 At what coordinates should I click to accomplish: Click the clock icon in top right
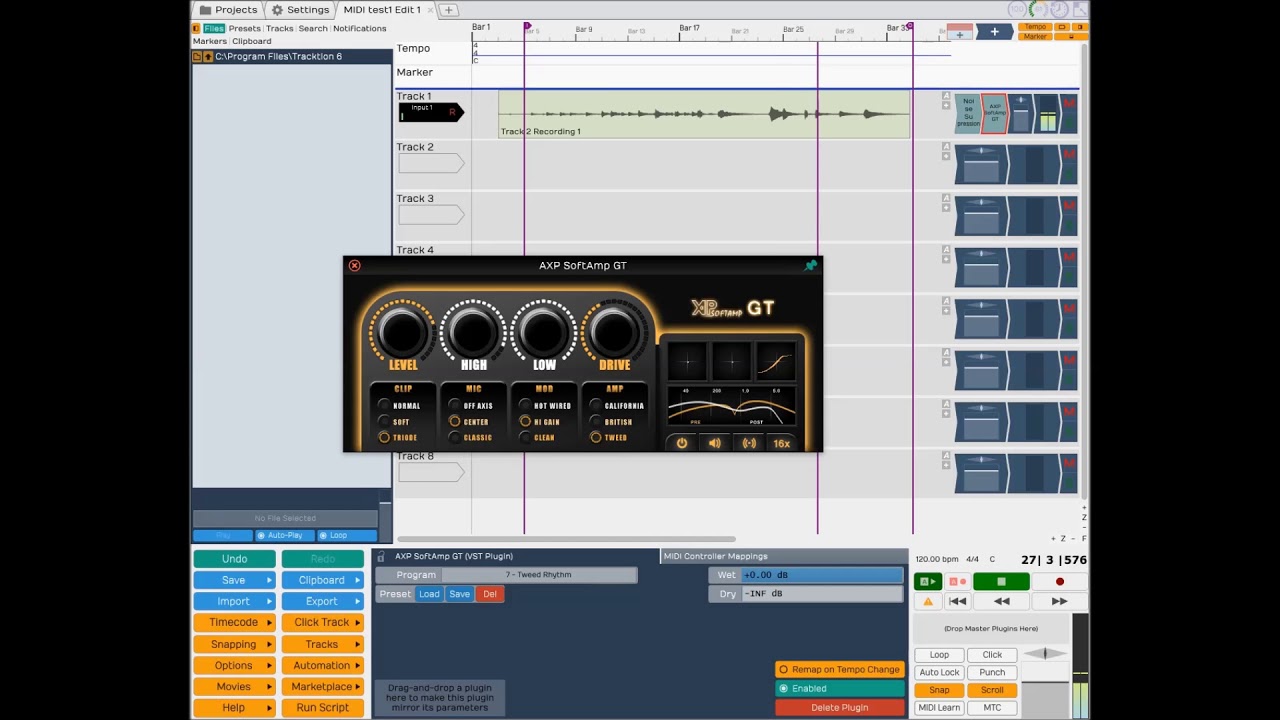click(x=1060, y=9)
